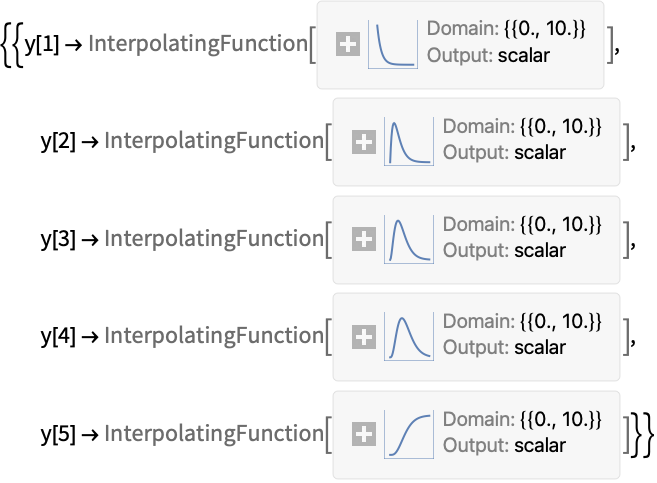Click the y[5] rising S-curve thumbnail
This screenshot has height=483, width=657.
[409, 434]
